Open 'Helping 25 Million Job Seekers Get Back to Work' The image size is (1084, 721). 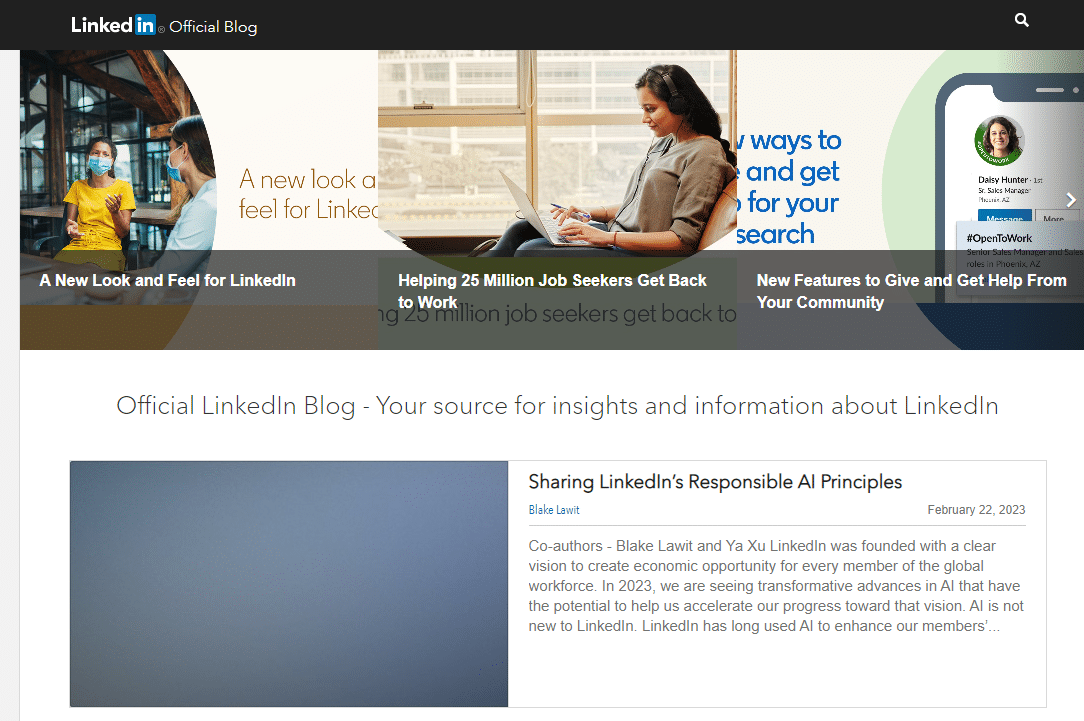click(x=552, y=291)
